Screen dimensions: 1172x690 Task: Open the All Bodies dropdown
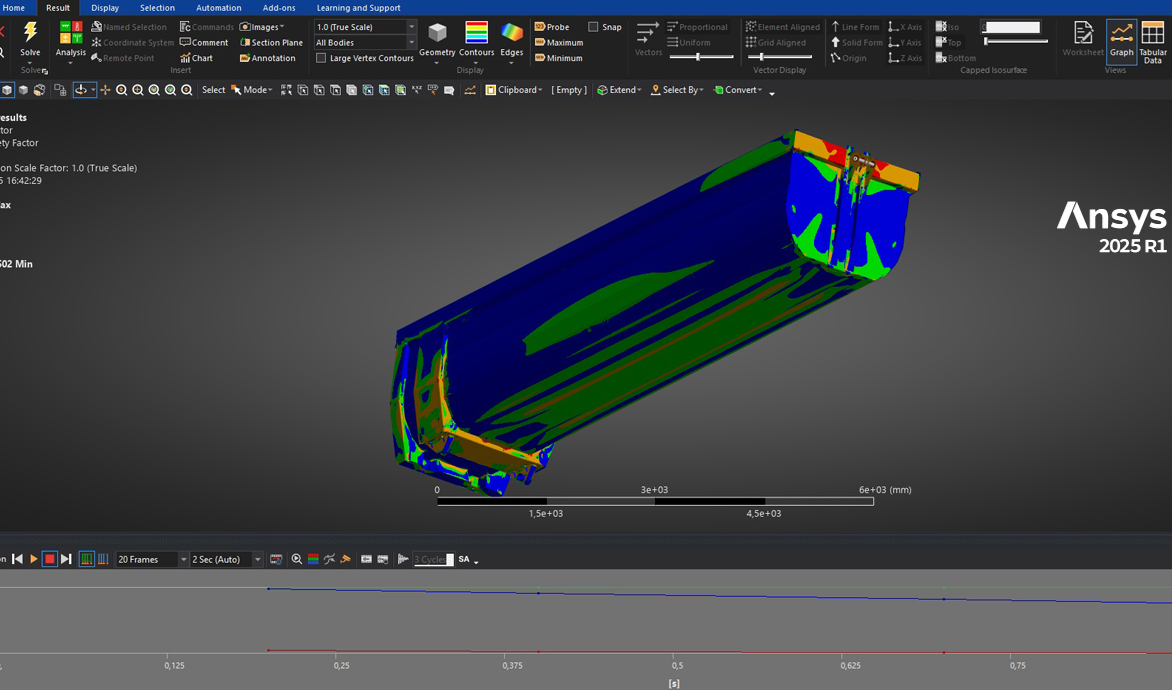pyautogui.click(x=411, y=43)
